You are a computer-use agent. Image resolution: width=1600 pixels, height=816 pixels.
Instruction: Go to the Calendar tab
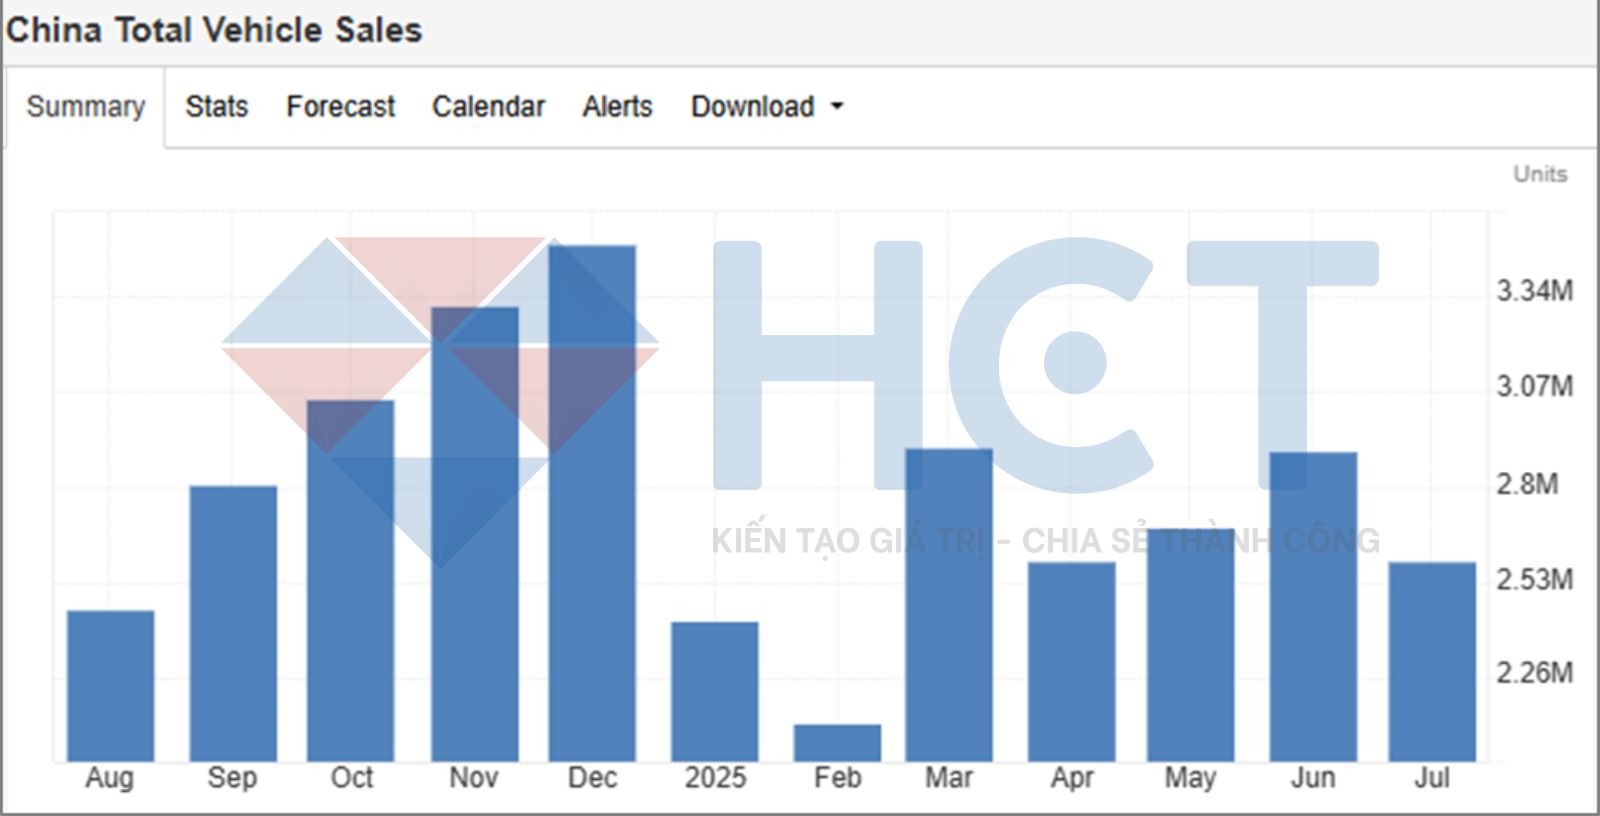[488, 107]
